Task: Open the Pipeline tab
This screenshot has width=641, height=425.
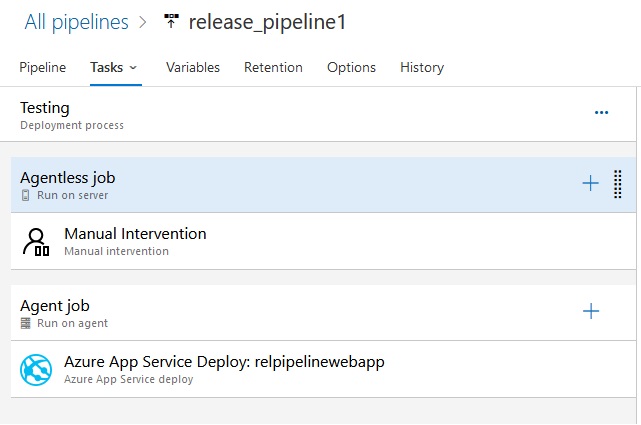Action: pos(43,67)
